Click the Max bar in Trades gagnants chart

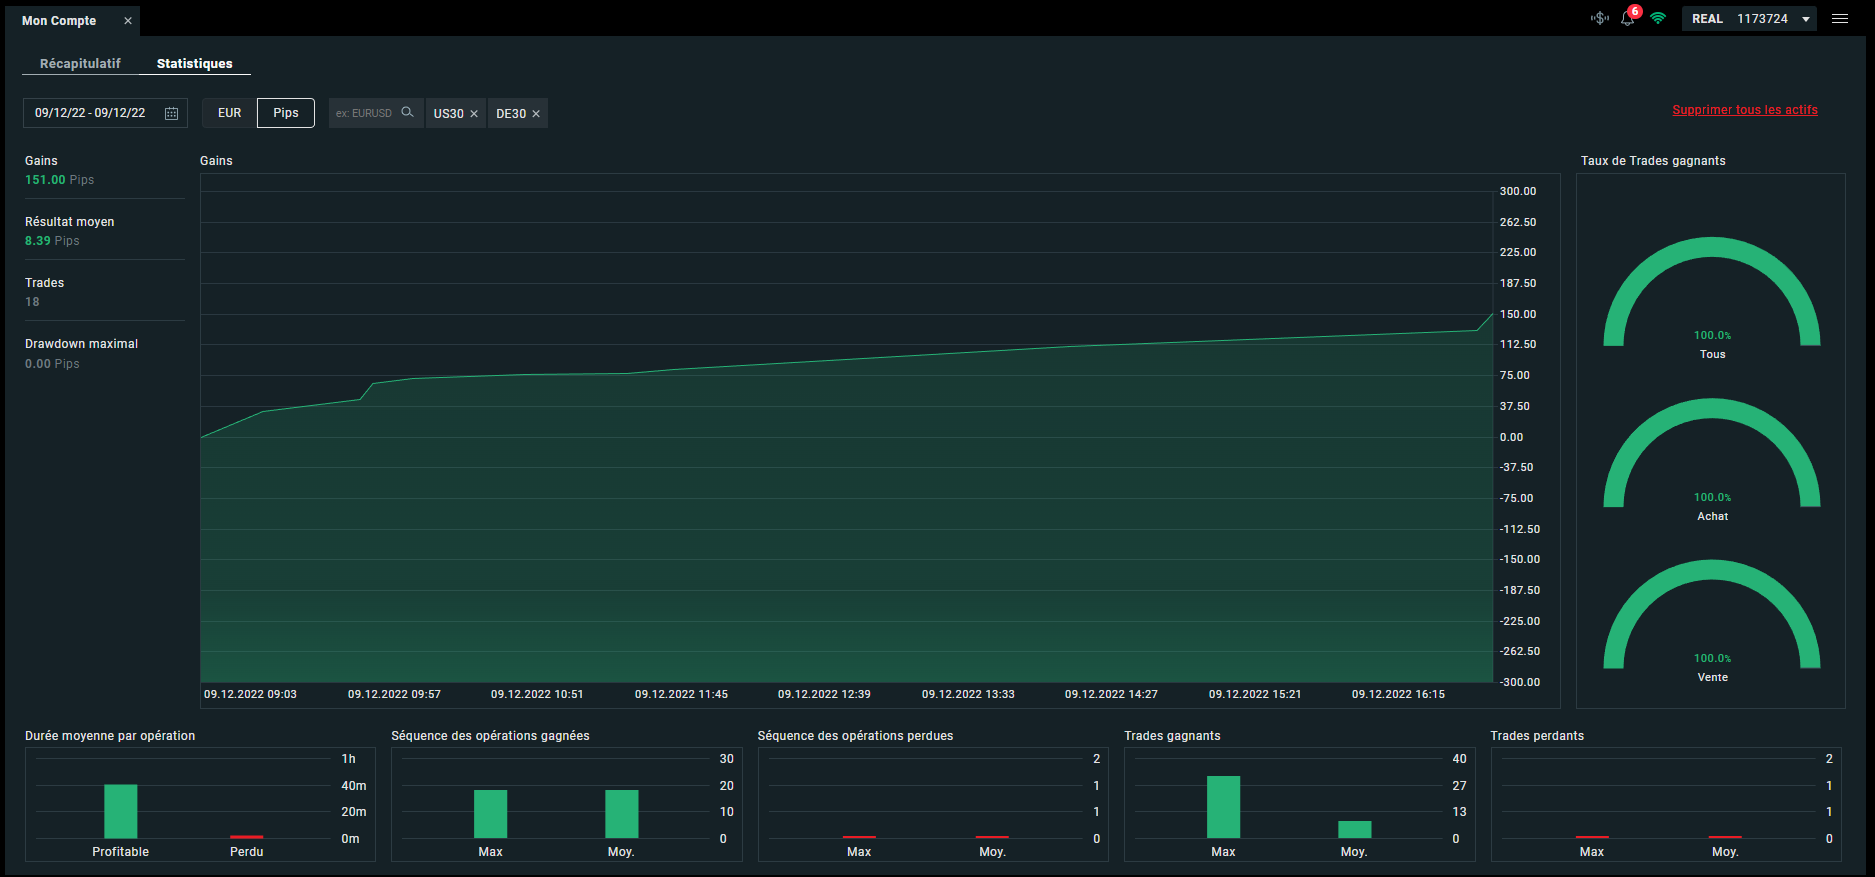[x=1223, y=807]
